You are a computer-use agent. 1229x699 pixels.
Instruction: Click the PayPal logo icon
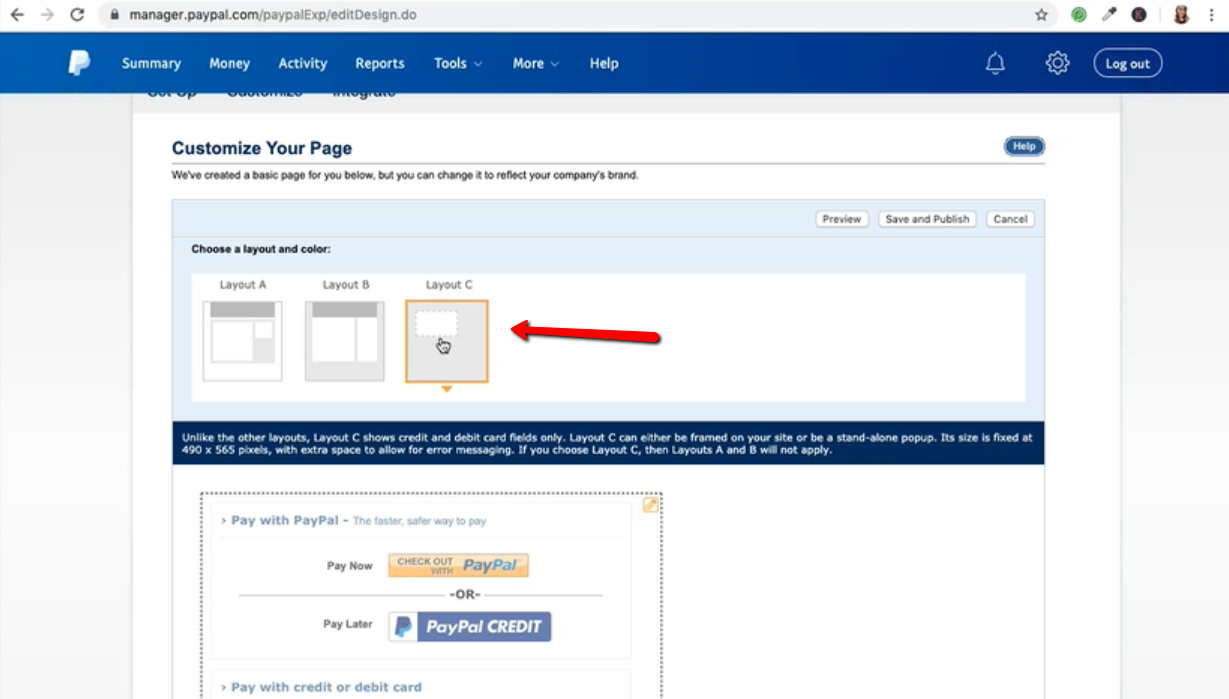(x=79, y=63)
